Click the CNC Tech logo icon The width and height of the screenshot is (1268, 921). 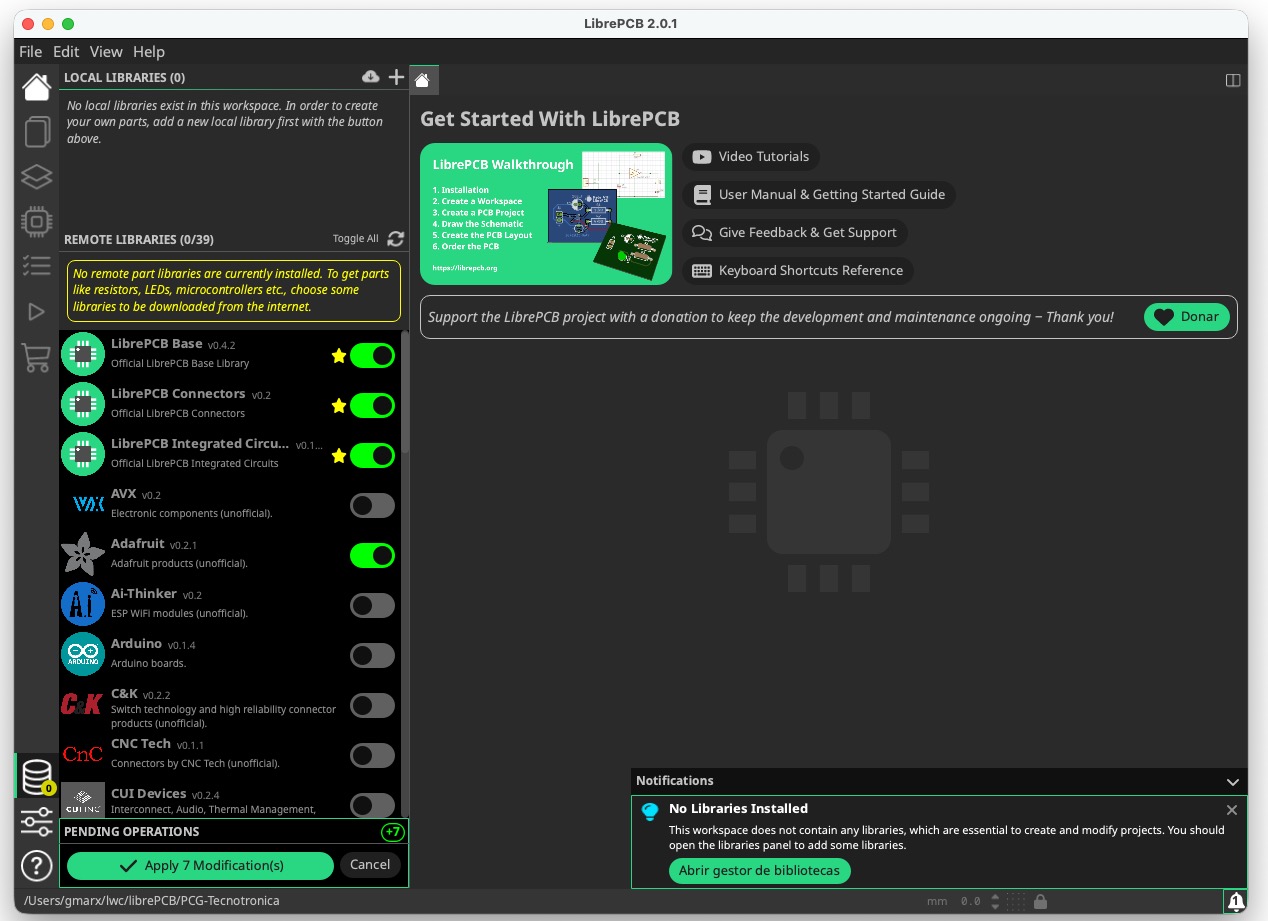83,754
